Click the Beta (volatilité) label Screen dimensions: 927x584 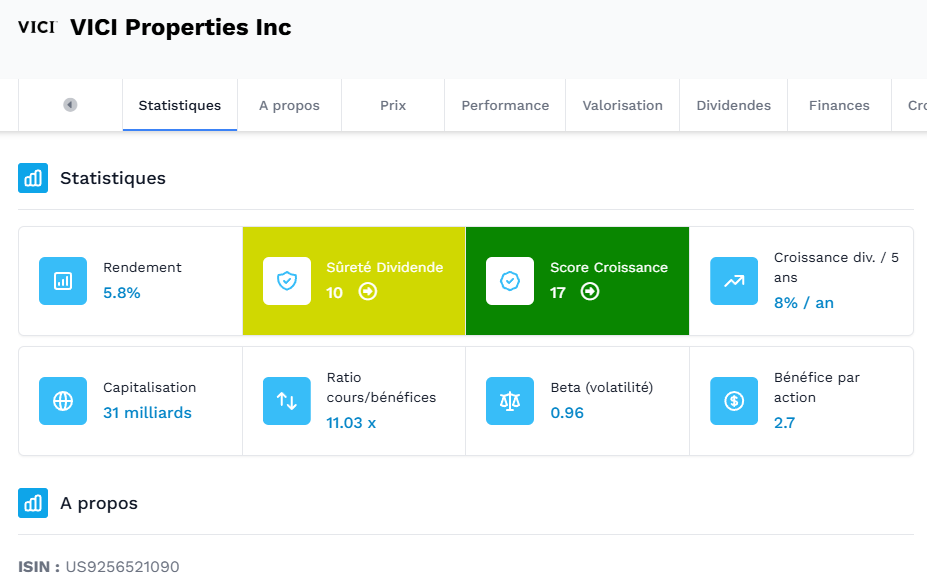pos(602,387)
